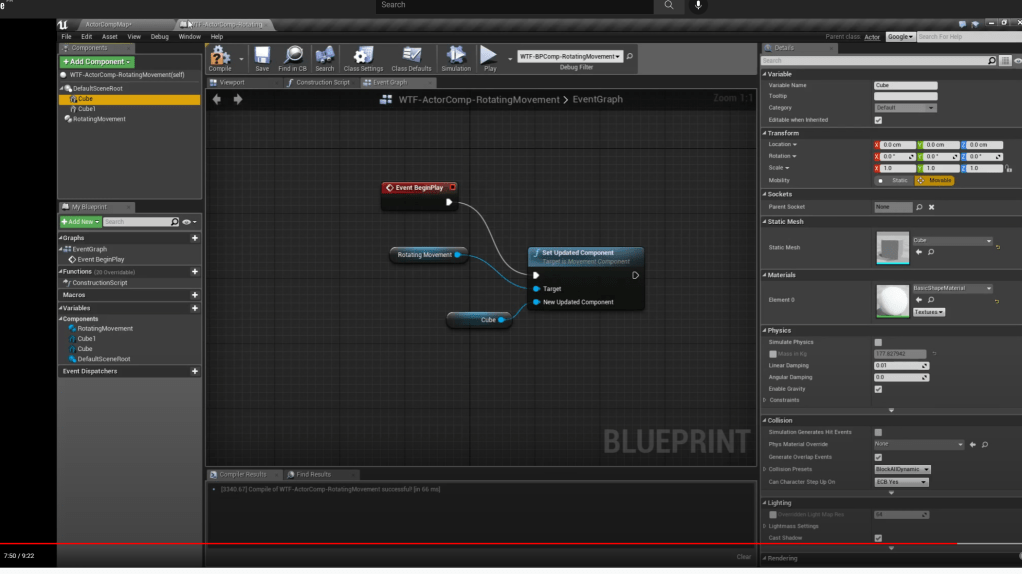Expand the Static Mesh Cube asset dropdown

(x=951, y=241)
